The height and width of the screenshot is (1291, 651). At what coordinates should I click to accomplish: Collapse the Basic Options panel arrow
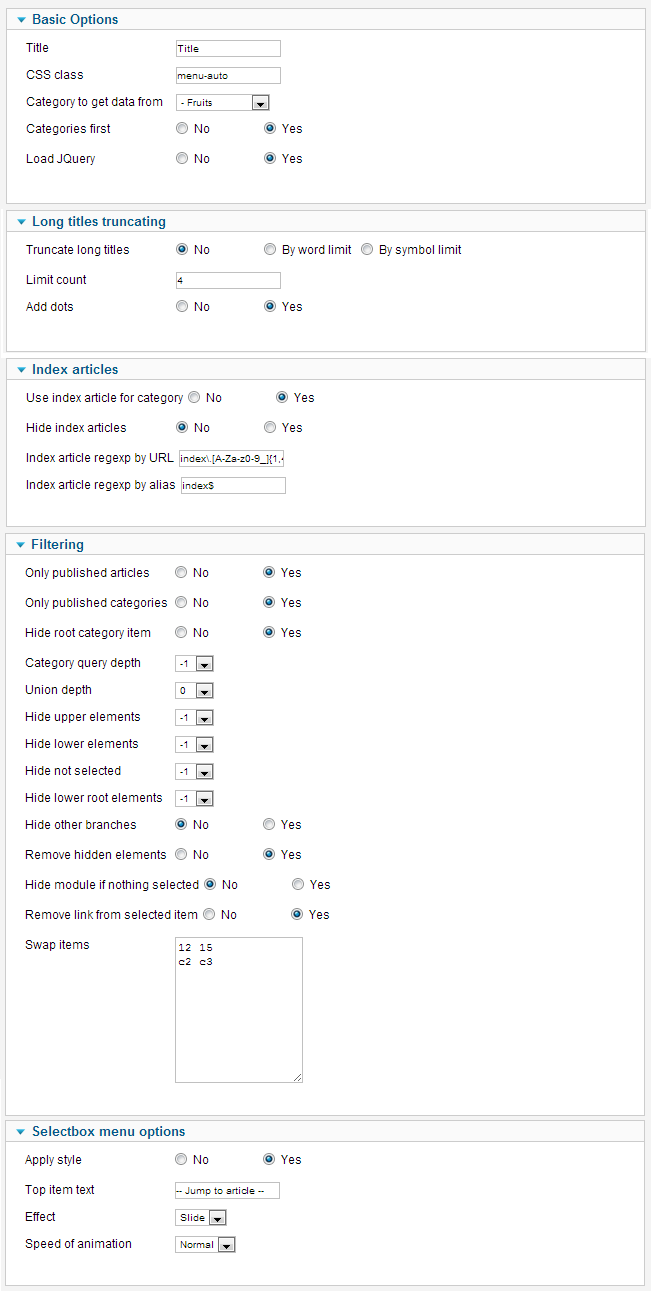coord(21,20)
